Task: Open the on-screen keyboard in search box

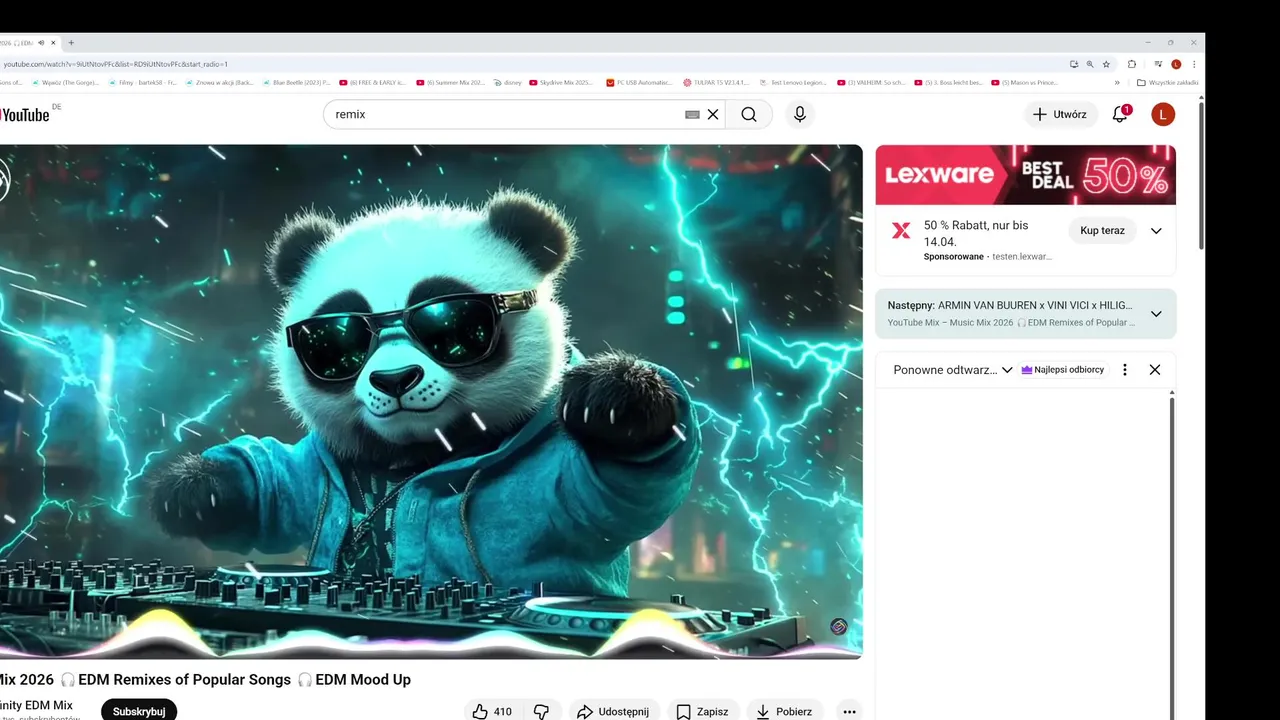Action: click(x=692, y=114)
